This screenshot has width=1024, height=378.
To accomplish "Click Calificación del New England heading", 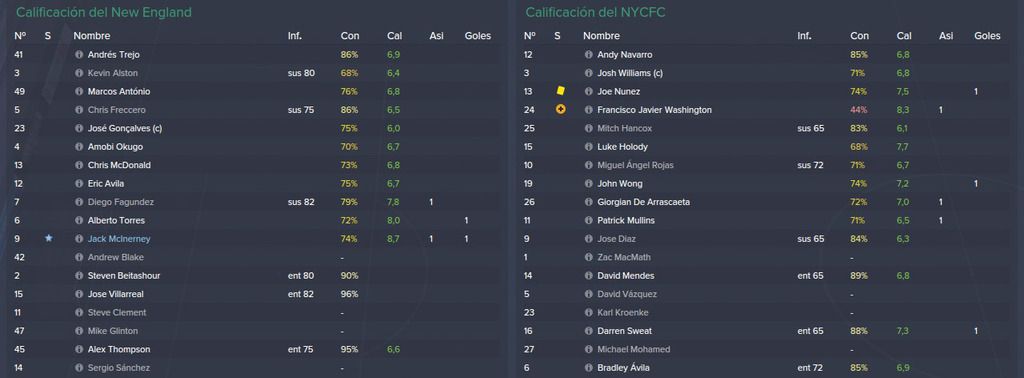I will tap(104, 12).
